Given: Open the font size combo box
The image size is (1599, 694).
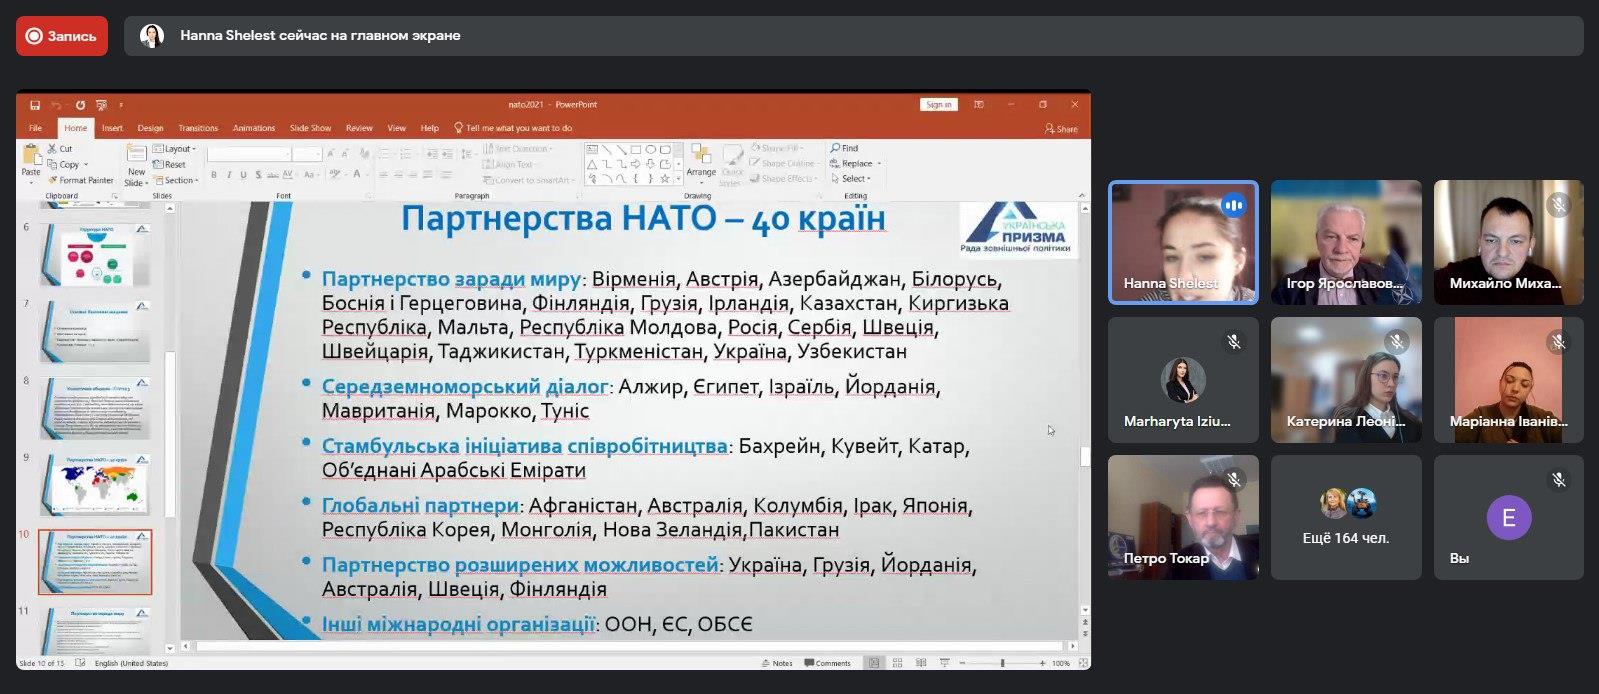Looking at the screenshot, I should (x=307, y=154).
